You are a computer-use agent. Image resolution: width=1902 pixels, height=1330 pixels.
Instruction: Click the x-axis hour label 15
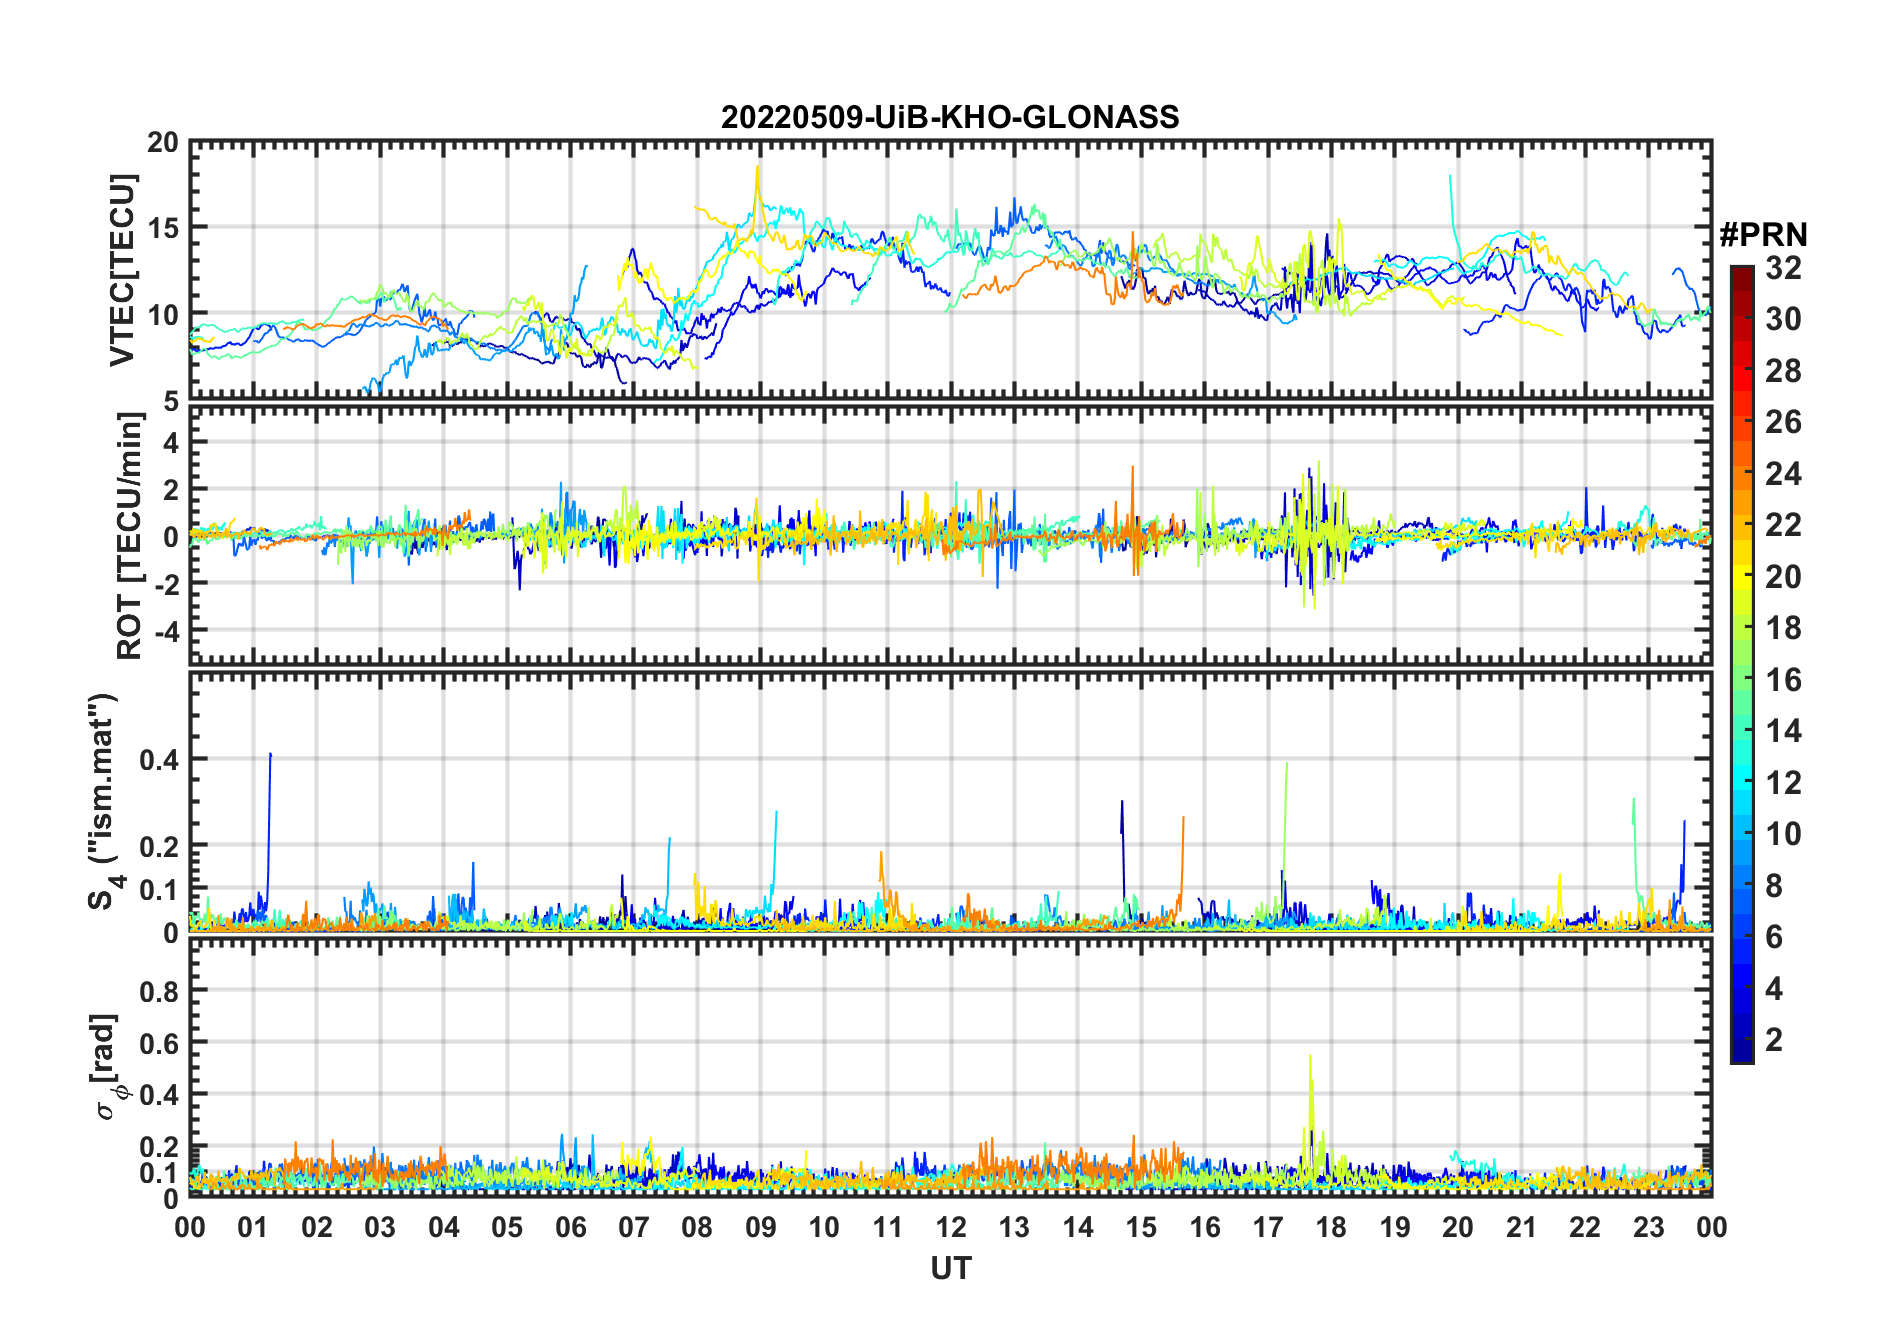(x=1141, y=1228)
